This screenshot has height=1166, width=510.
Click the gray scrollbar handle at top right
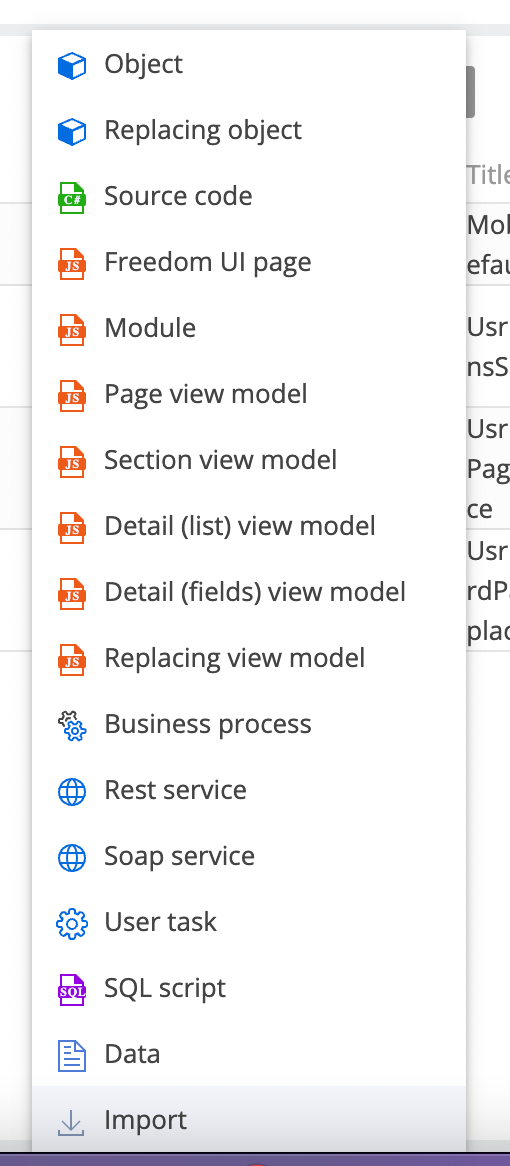click(470, 91)
